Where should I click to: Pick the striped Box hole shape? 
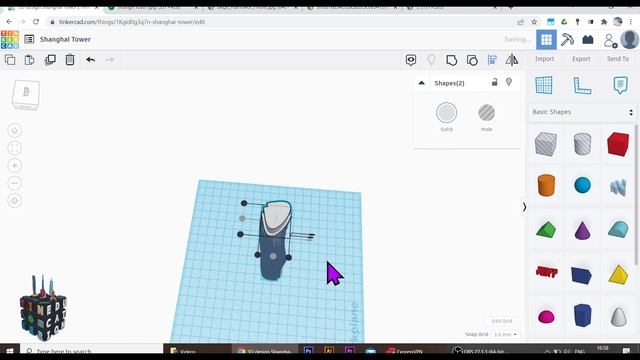coord(546,144)
